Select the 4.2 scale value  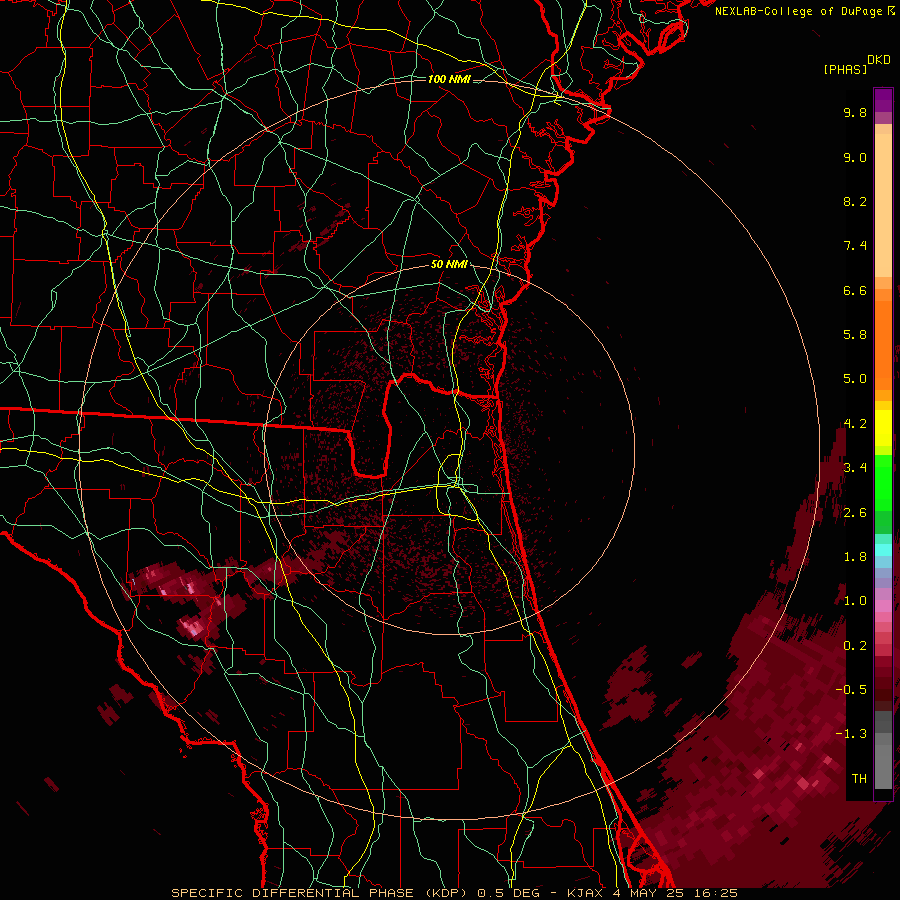coord(855,424)
